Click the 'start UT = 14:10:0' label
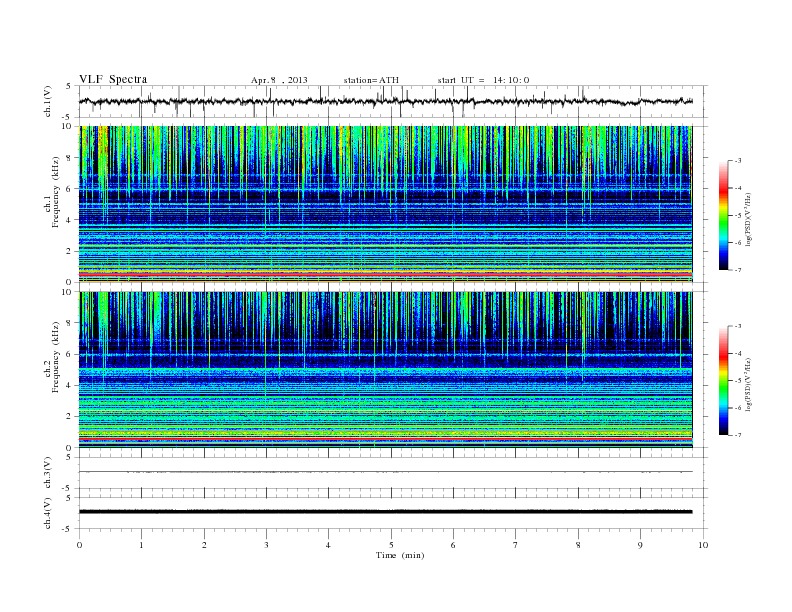Viewport: 792px width, 612px height. coord(483,80)
